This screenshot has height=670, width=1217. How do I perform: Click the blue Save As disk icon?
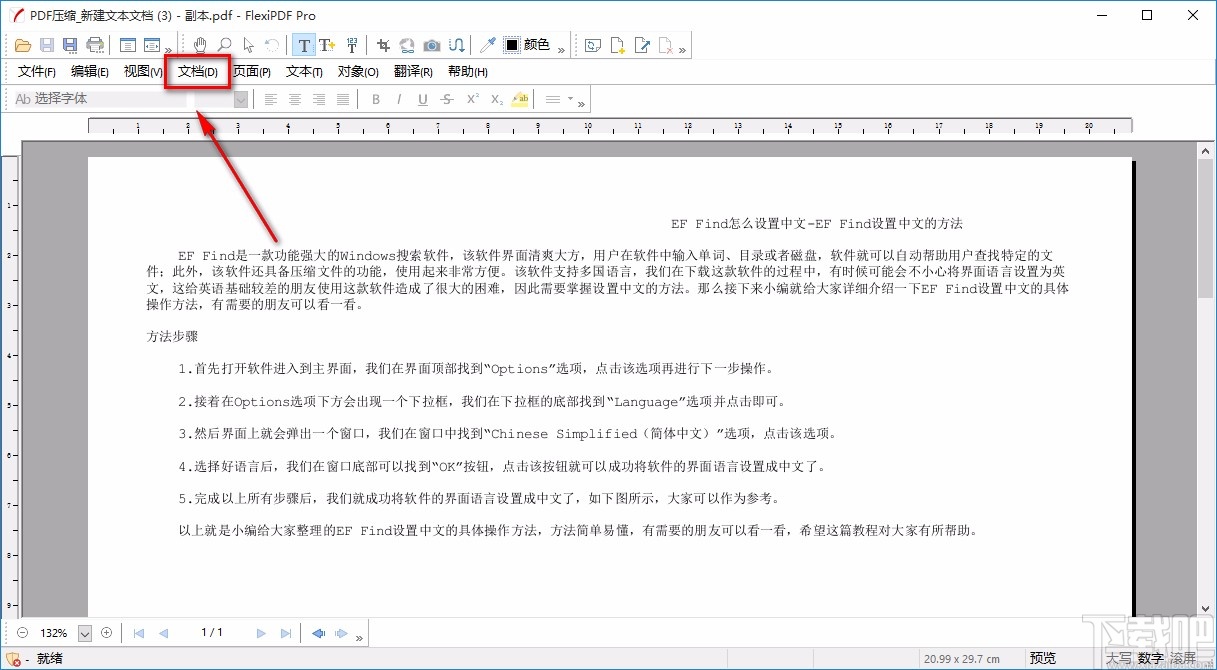tap(70, 45)
